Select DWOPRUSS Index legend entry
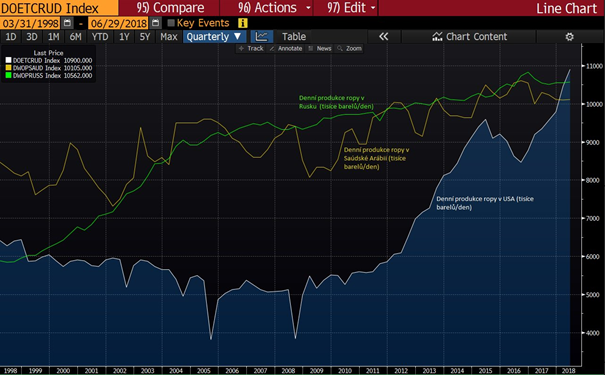 click(x=49, y=76)
